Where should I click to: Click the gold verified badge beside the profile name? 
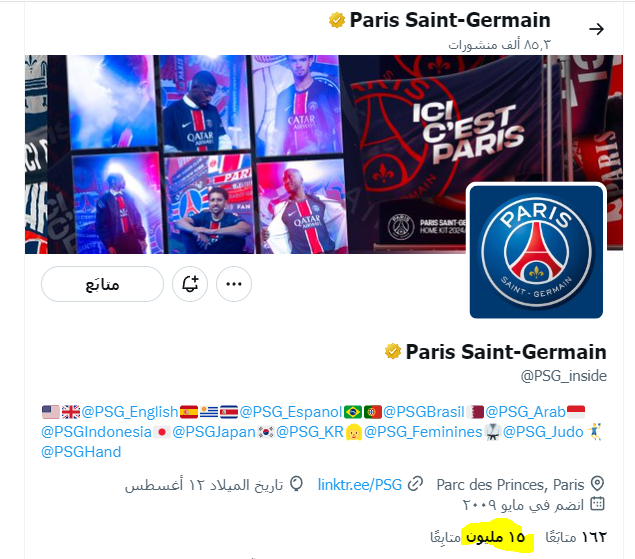pos(392,351)
